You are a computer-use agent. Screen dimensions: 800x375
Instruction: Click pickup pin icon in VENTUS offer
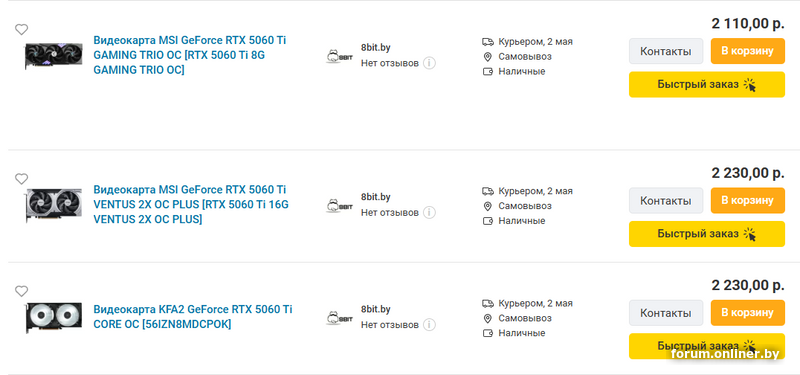click(x=487, y=206)
